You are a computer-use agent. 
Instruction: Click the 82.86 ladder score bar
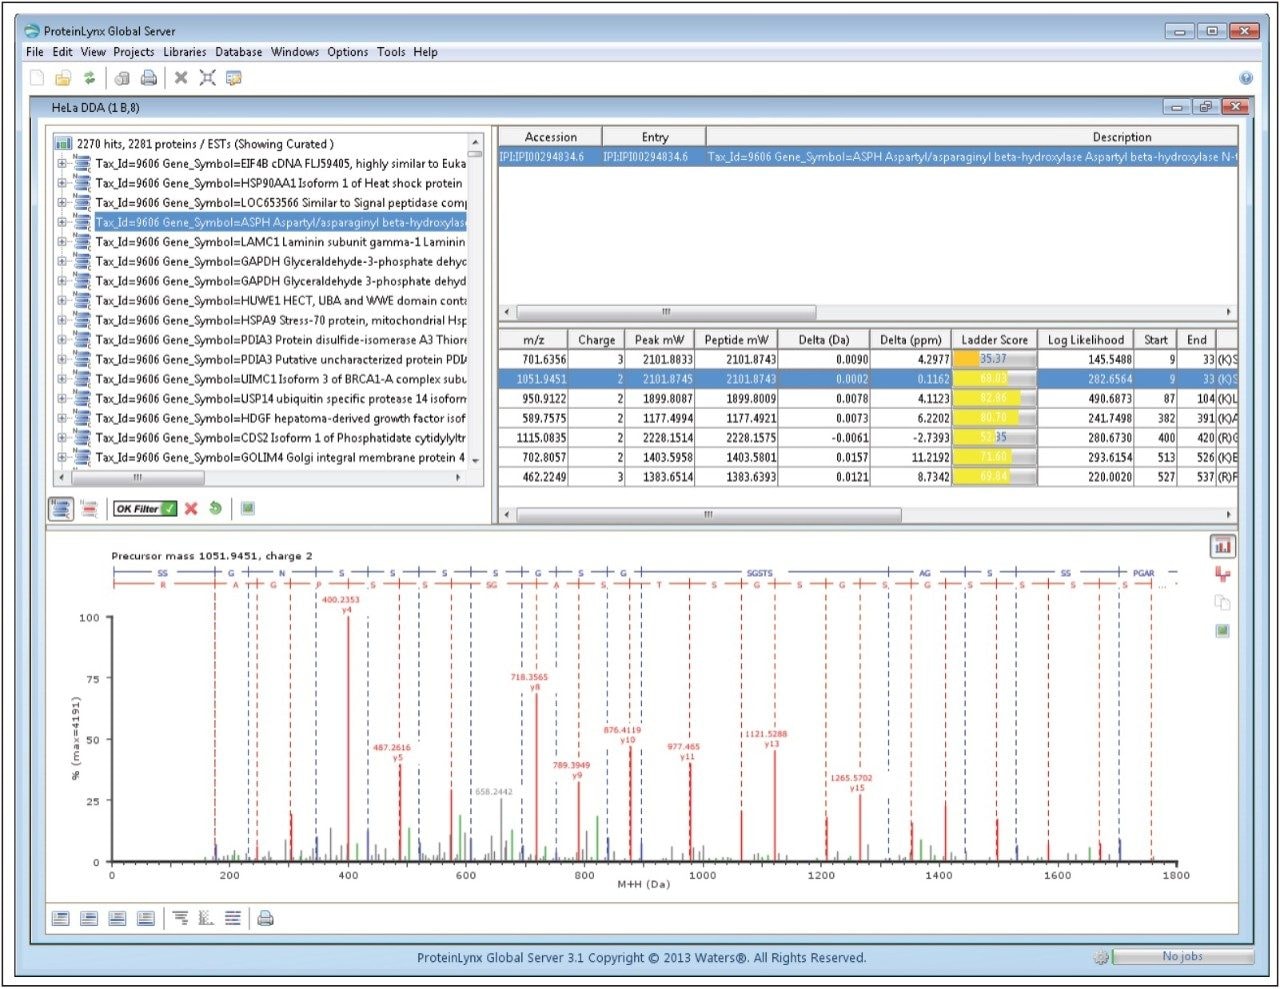click(994, 398)
